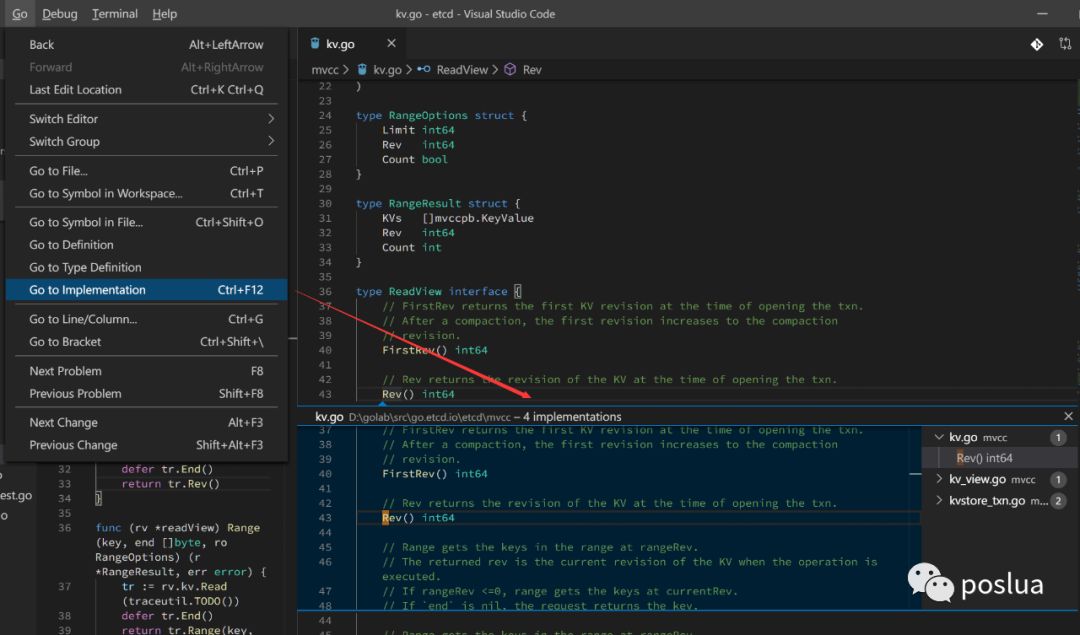Select Previous Problem entry
Image resolution: width=1080 pixels, height=635 pixels.
(146, 393)
